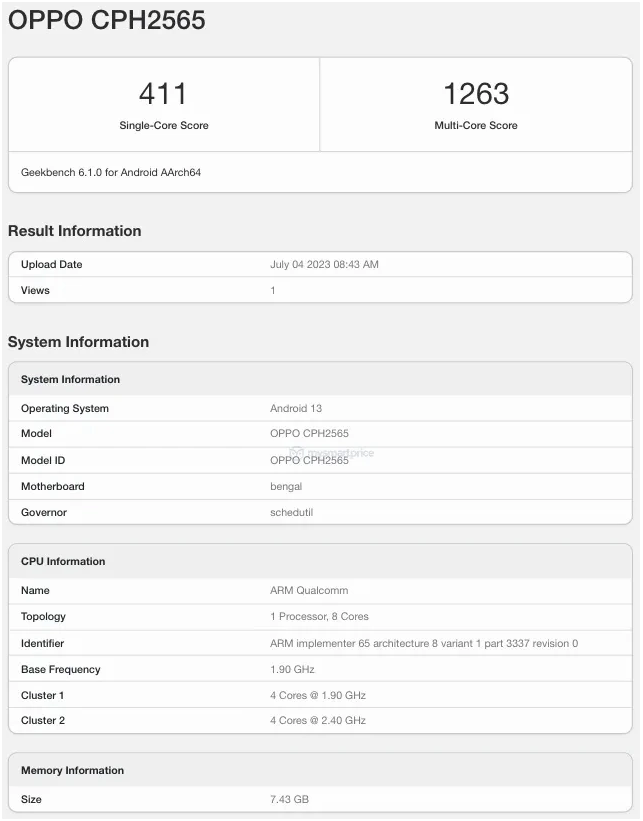The image size is (643, 821).
Task: Click the memory Size value 7.43 GB
Action: click(x=290, y=800)
